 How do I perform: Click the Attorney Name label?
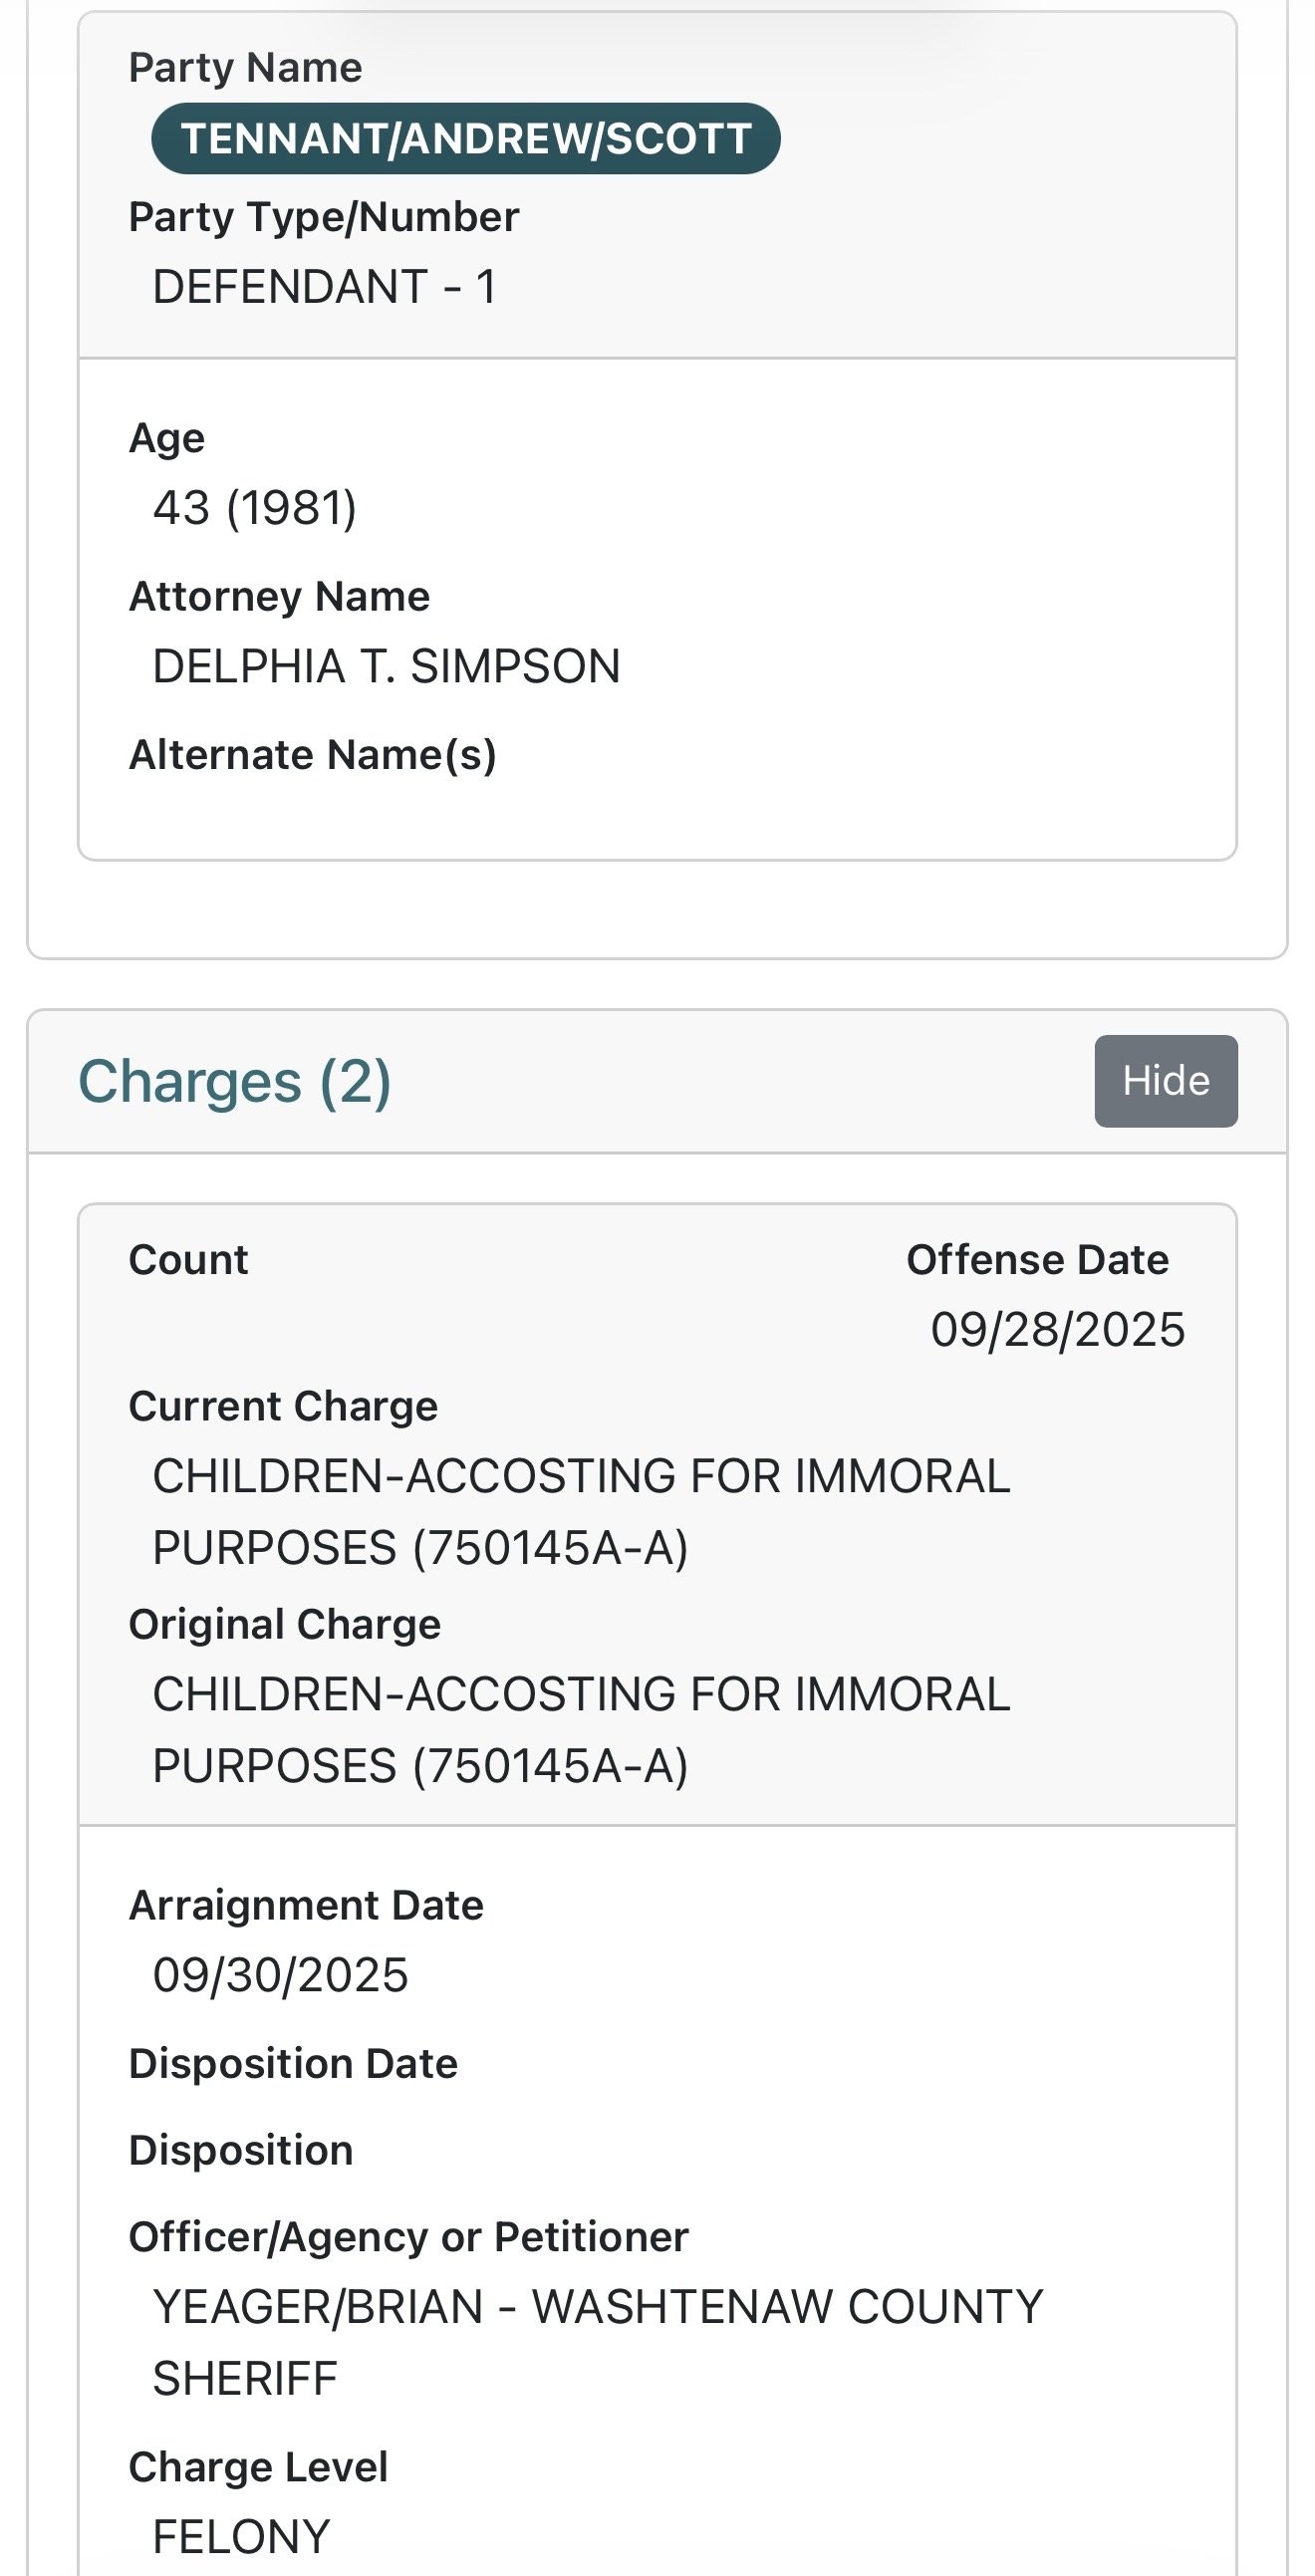coord(279,597)
